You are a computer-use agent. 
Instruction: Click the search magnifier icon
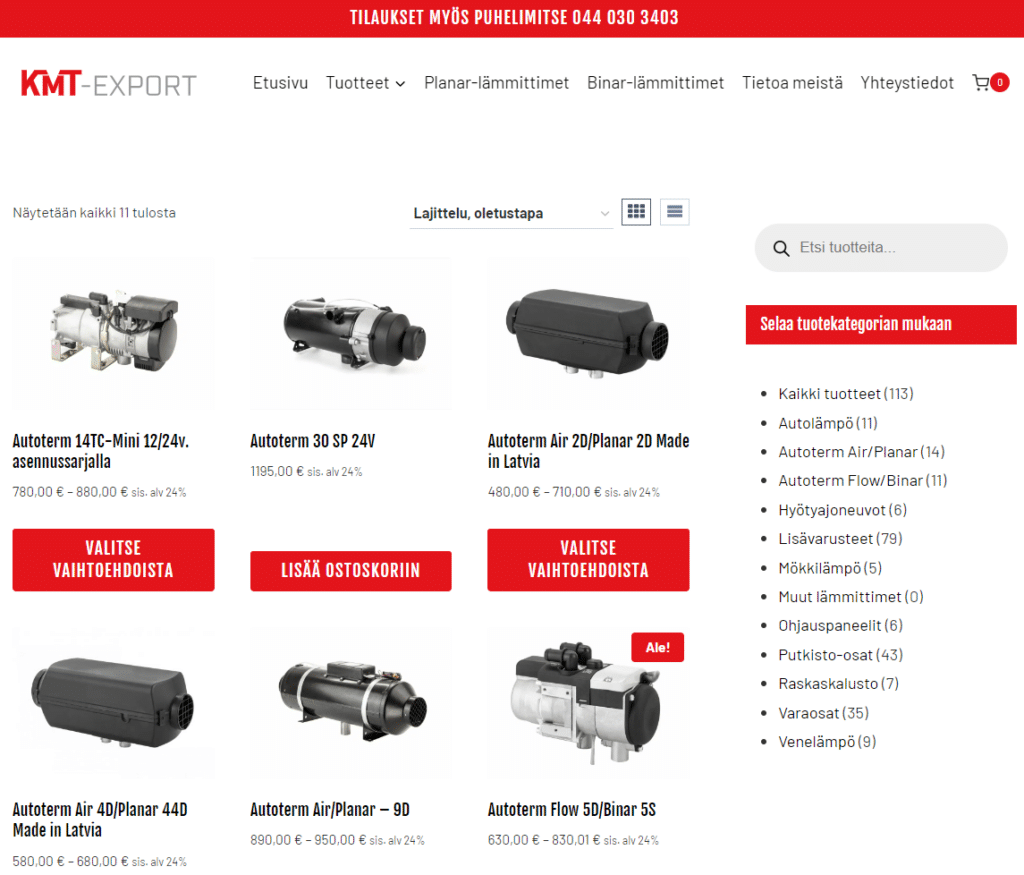pyautogui.click(x=781, y=248)
